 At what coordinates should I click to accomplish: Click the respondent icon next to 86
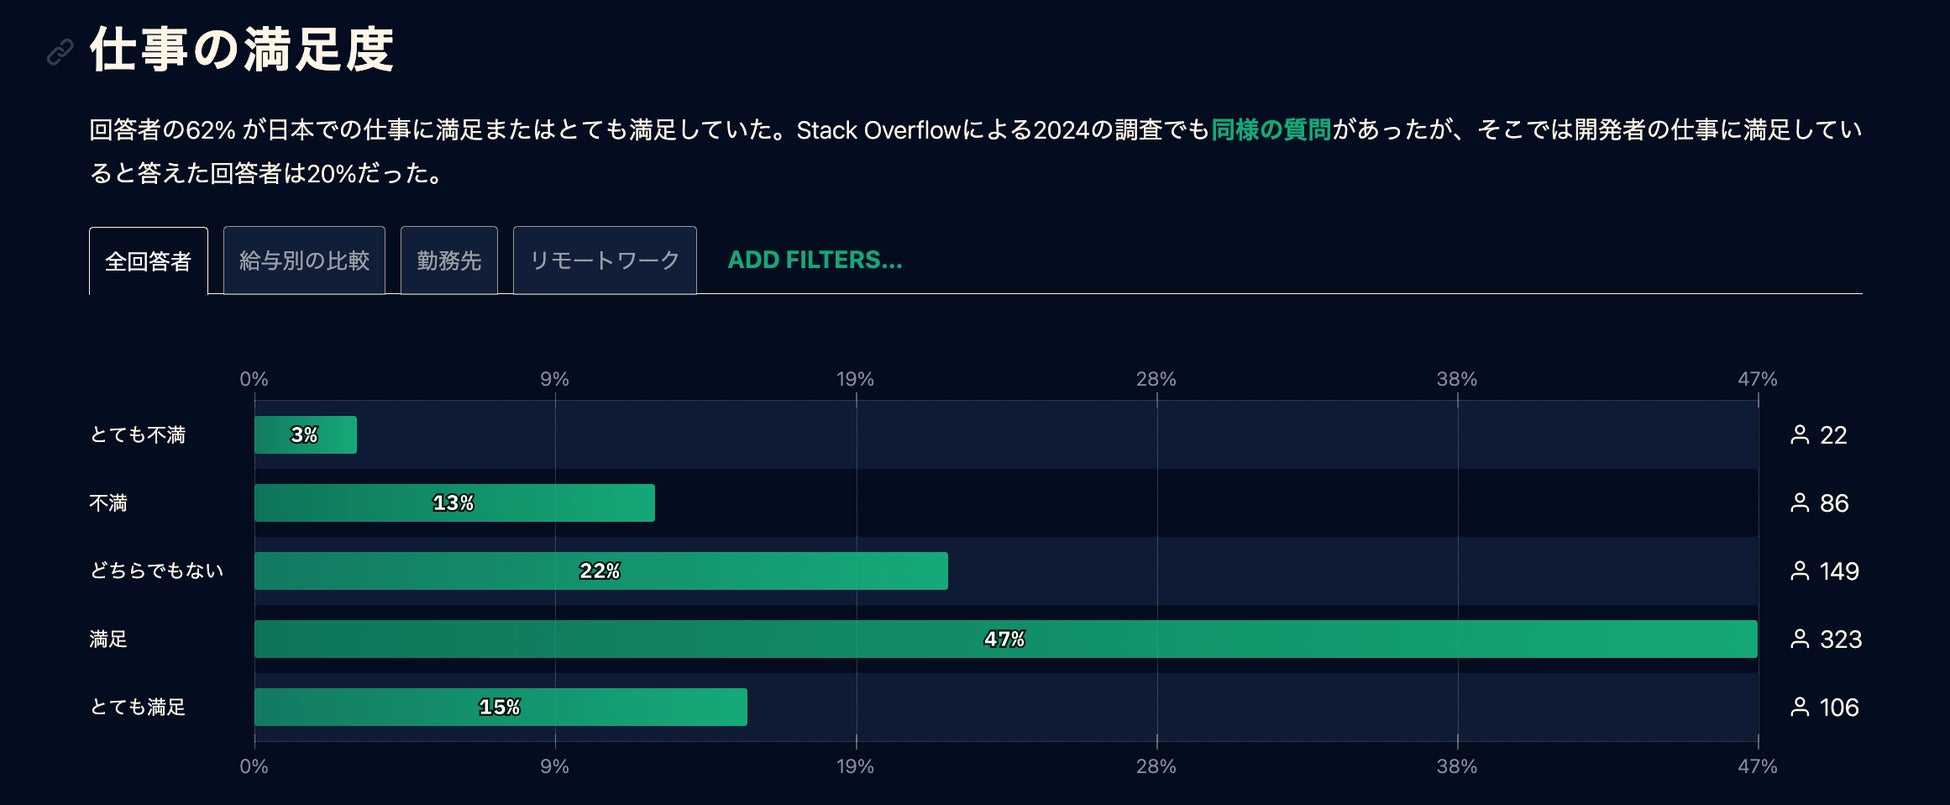(x=1799, y=503)
